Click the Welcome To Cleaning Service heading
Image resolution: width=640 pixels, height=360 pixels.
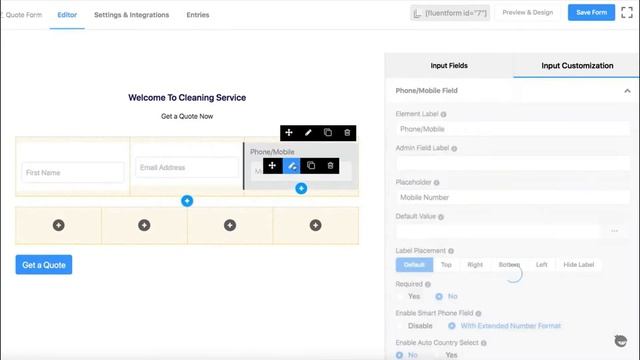click(187, 98)
